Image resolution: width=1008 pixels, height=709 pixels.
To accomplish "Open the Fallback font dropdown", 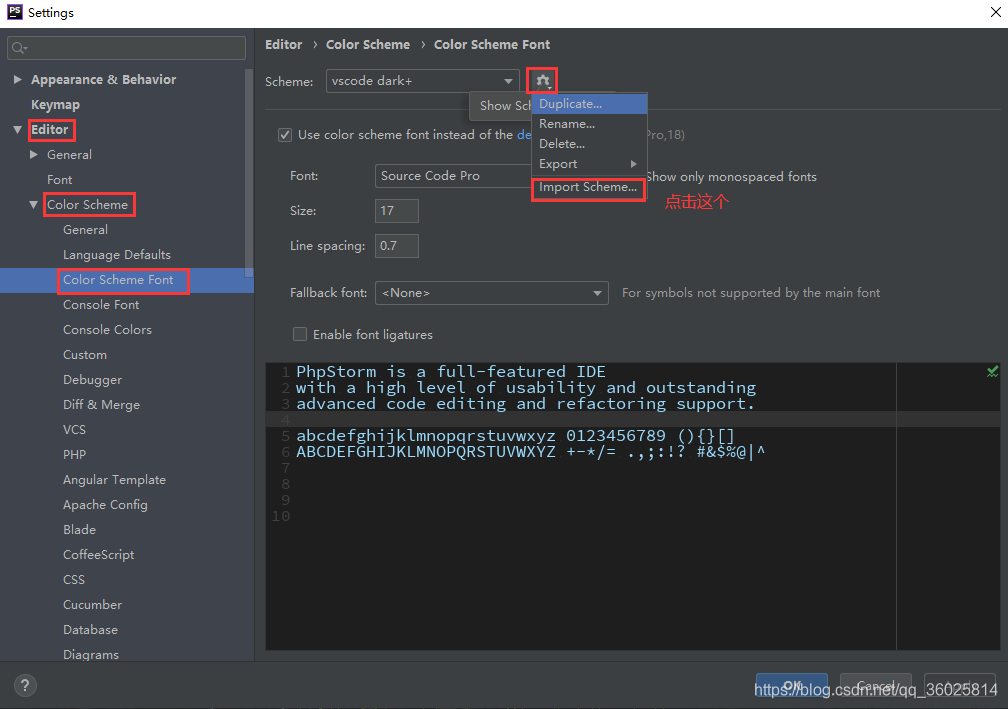I will click(598, 293).
